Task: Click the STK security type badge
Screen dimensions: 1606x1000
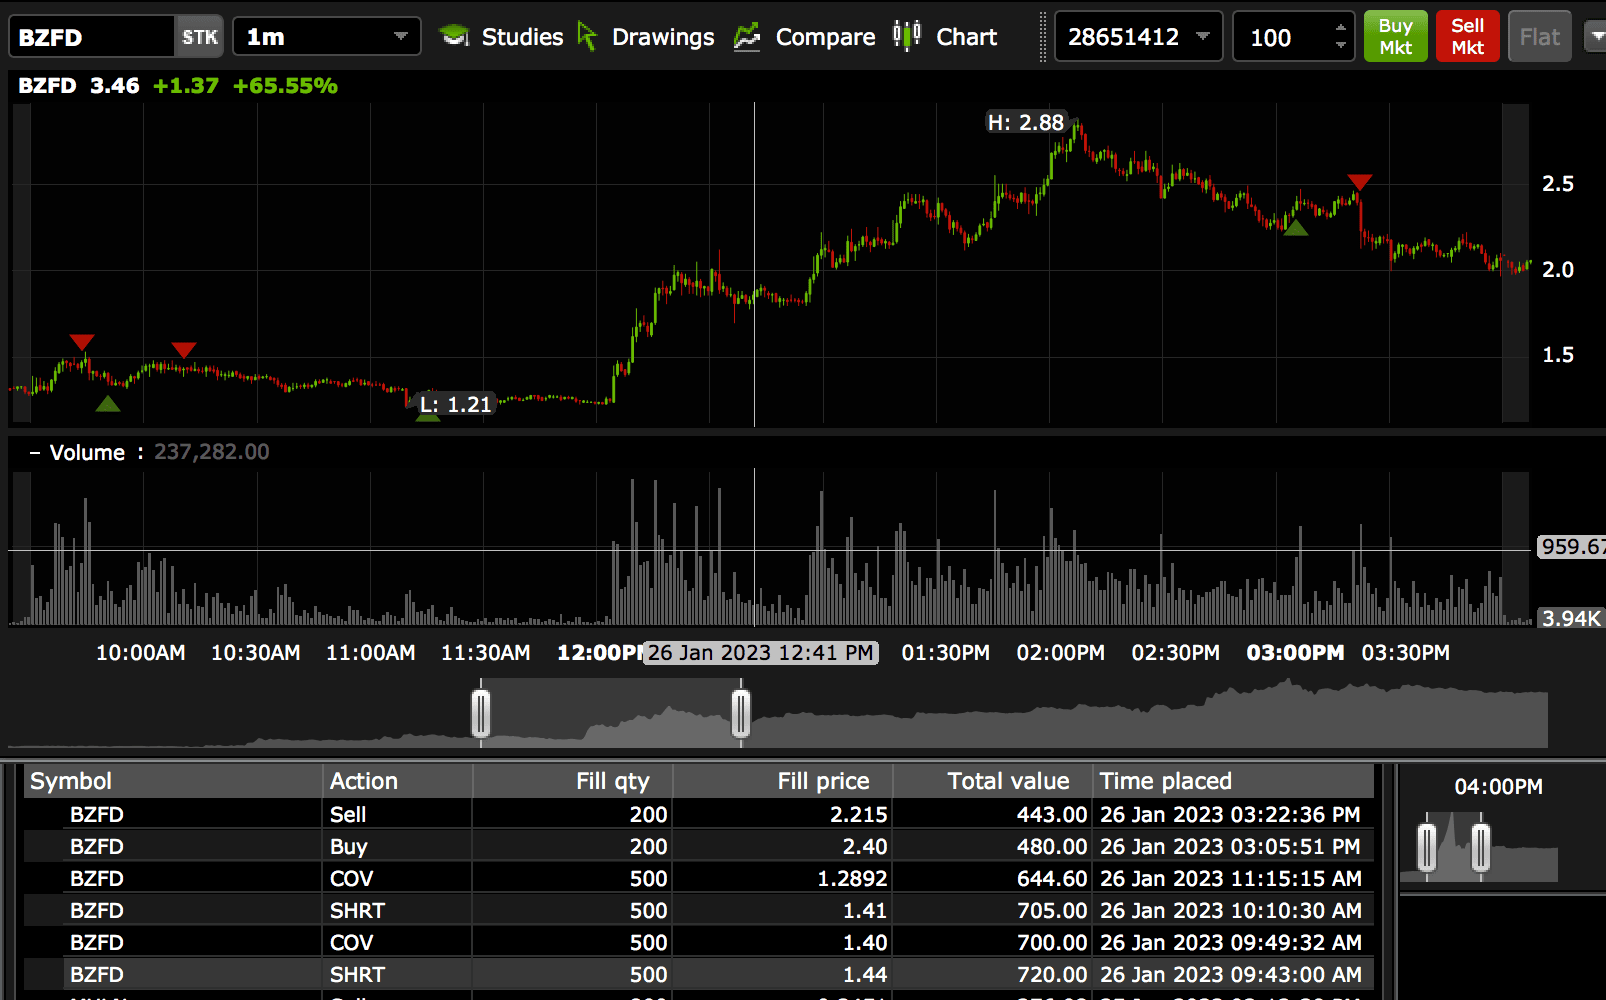Action: click(x=199, y=37)
